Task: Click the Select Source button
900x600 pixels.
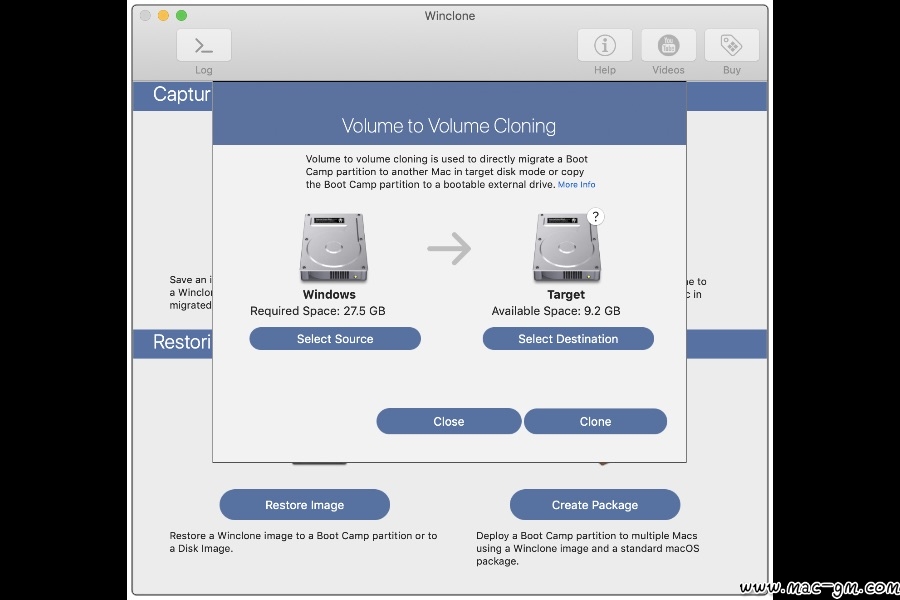Action: tap(335, 339)
